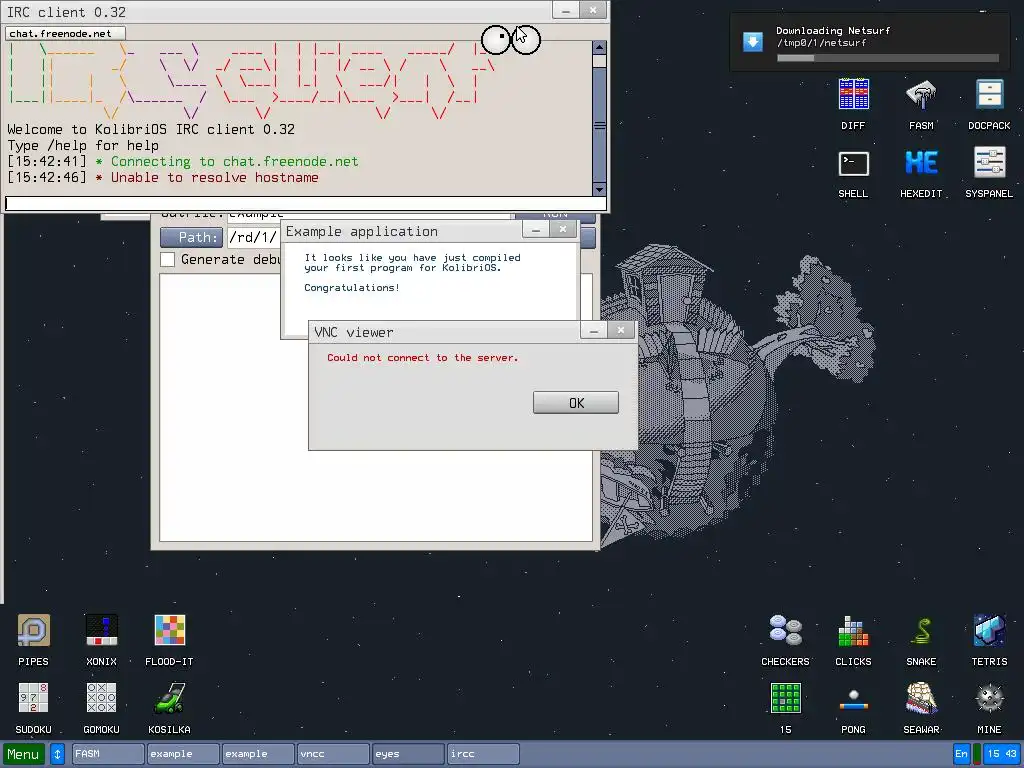Click the En keyboard layout indicator
The height and width of the screenshot is (768, 1024).
pyautogui.click(x=961, y=754)
